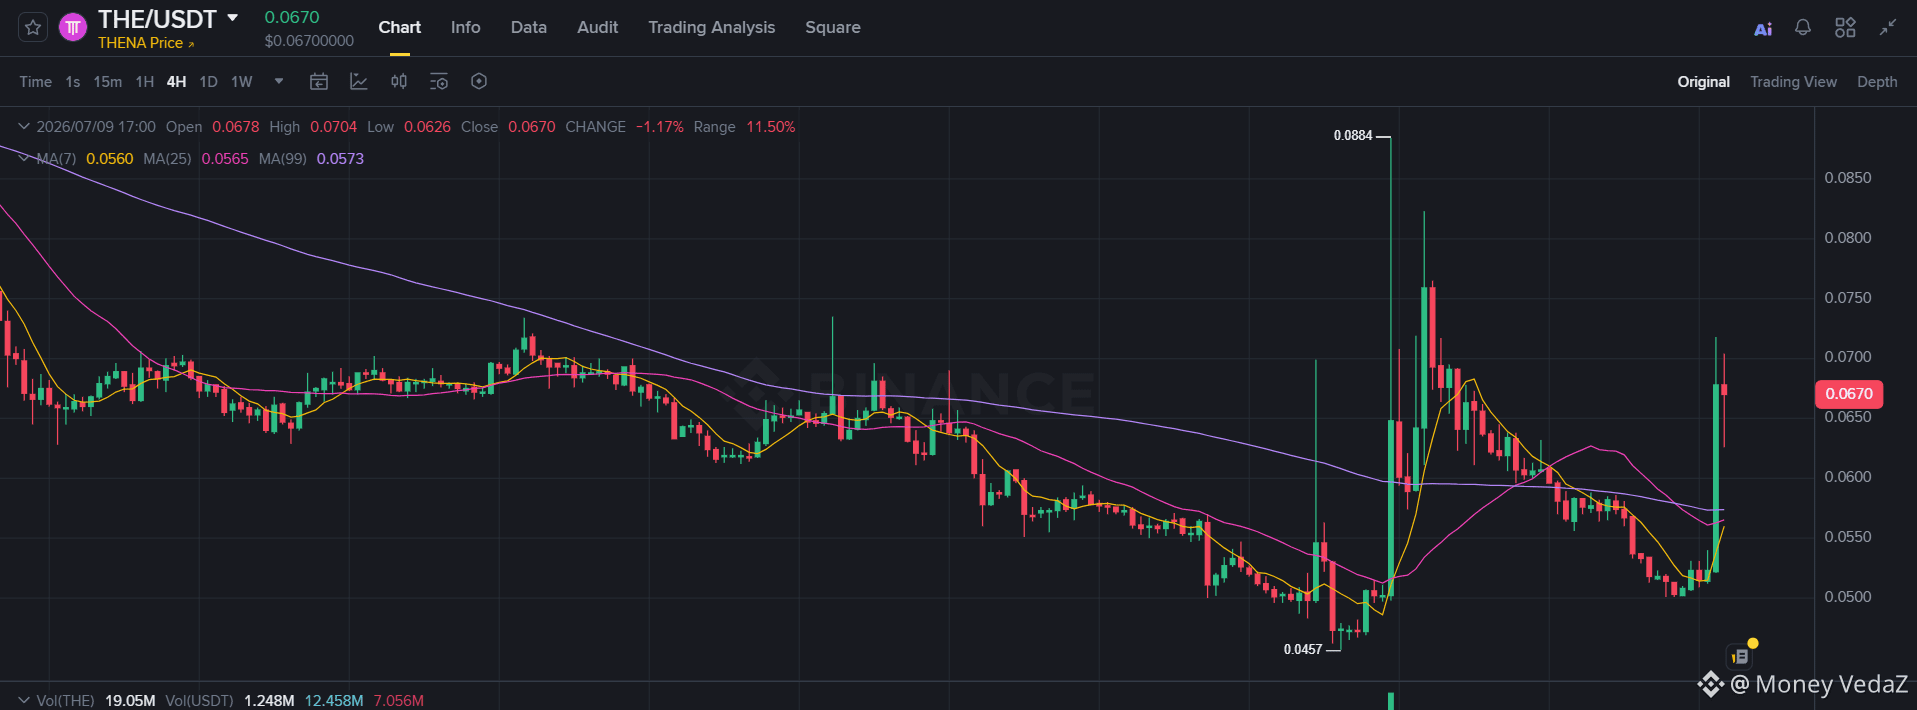Select the 1H interval

[x=144, y=82]
